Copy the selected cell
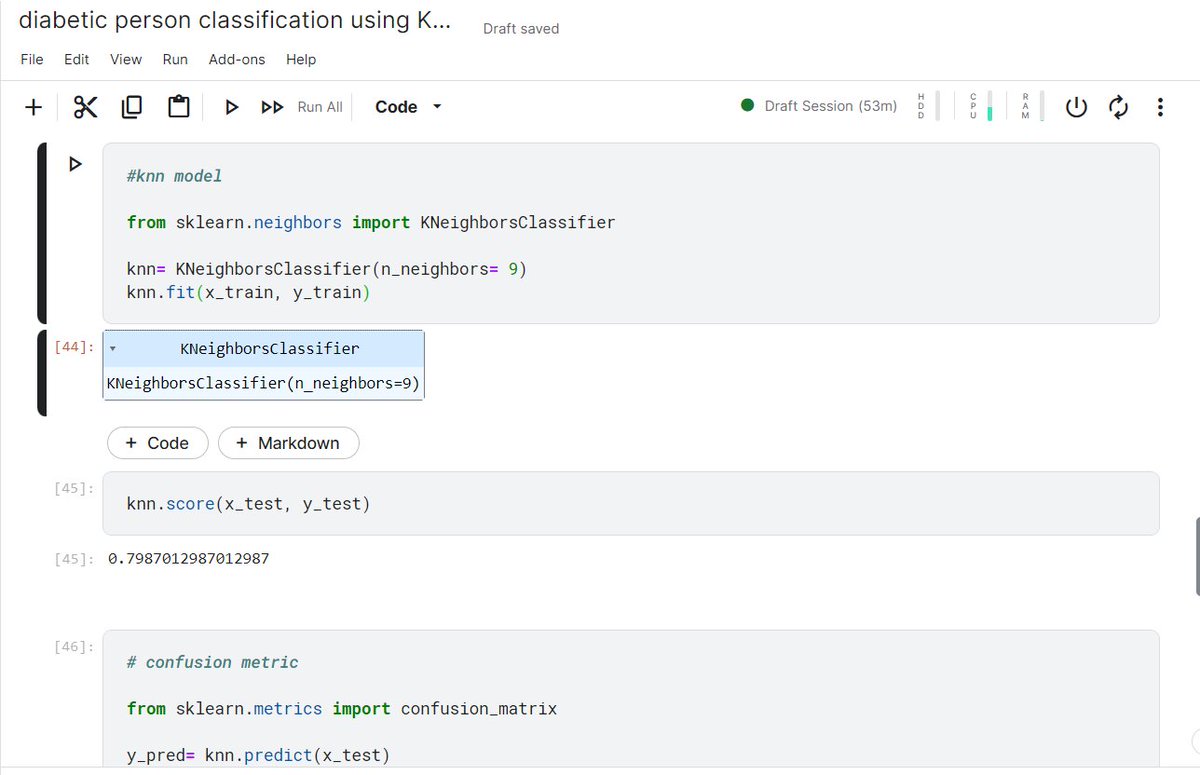The width and height of the screenshot is (1200, 775). pyautogui.click(x=132, y=107)
